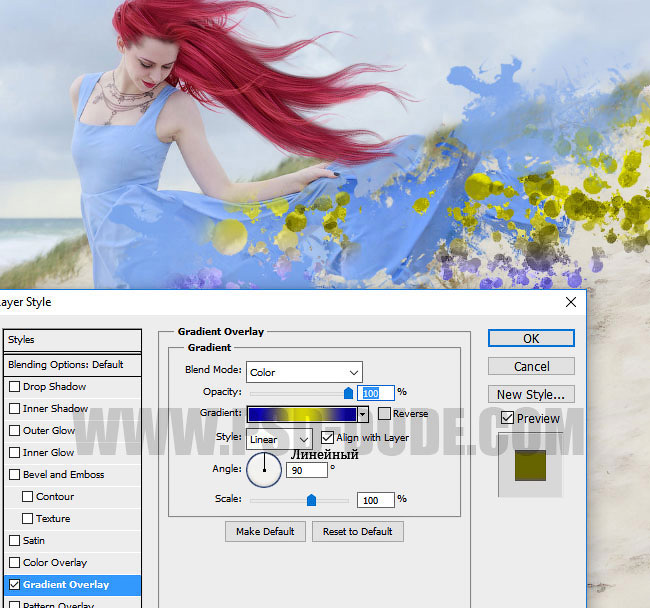Toggle the Reverse gradient checkbox
This screenshot has height=608, width=650.
pyautogui.click(x=384, y=413)
